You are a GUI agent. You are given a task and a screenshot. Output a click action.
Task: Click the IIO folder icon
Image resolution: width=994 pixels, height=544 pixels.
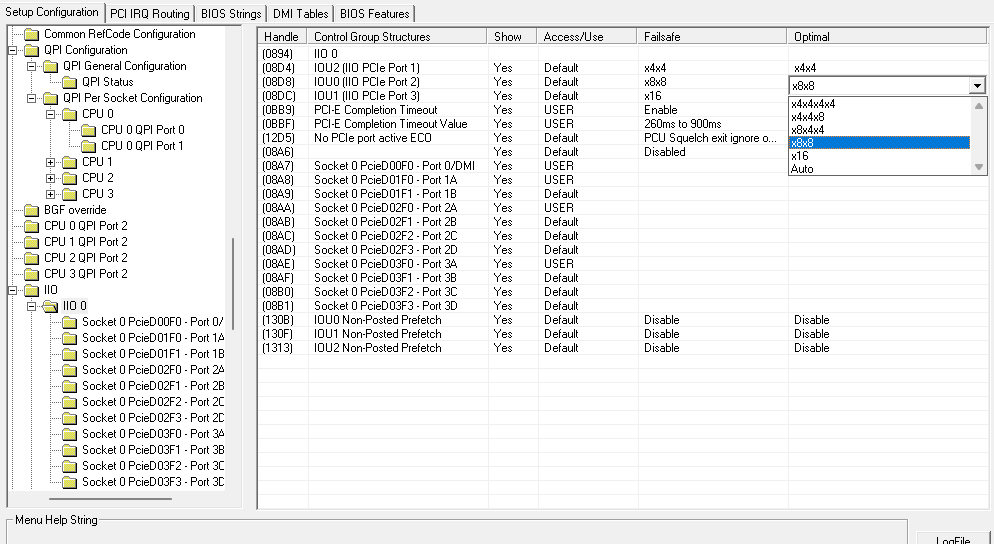click(x=32, y=290)
